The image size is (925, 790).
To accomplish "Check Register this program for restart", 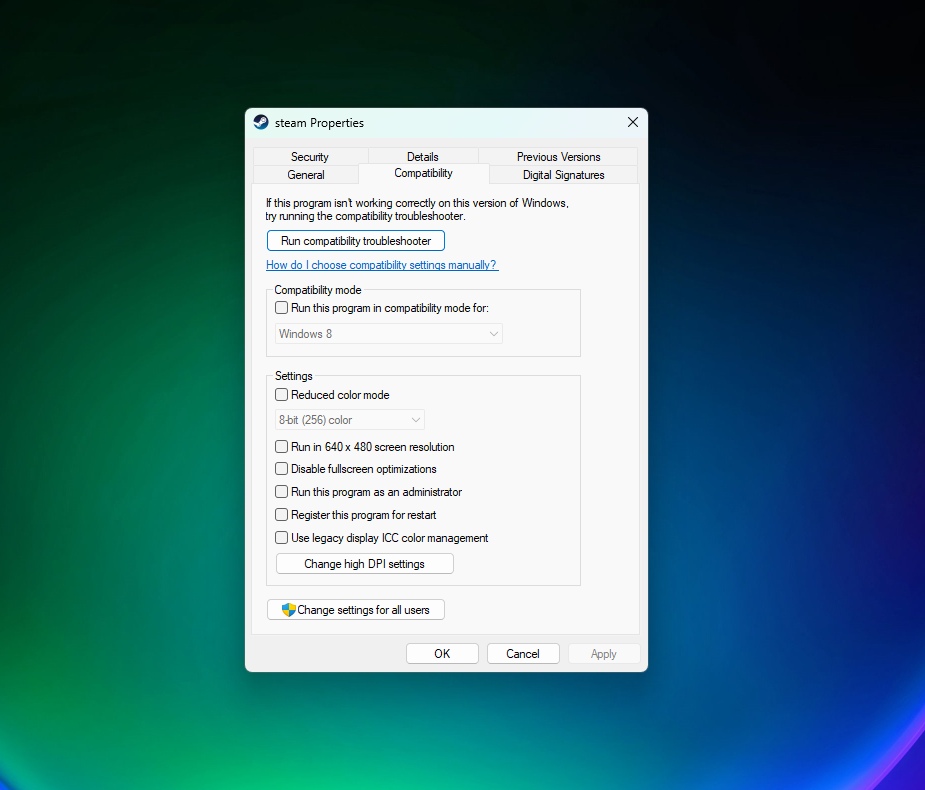I will (281, 515).
